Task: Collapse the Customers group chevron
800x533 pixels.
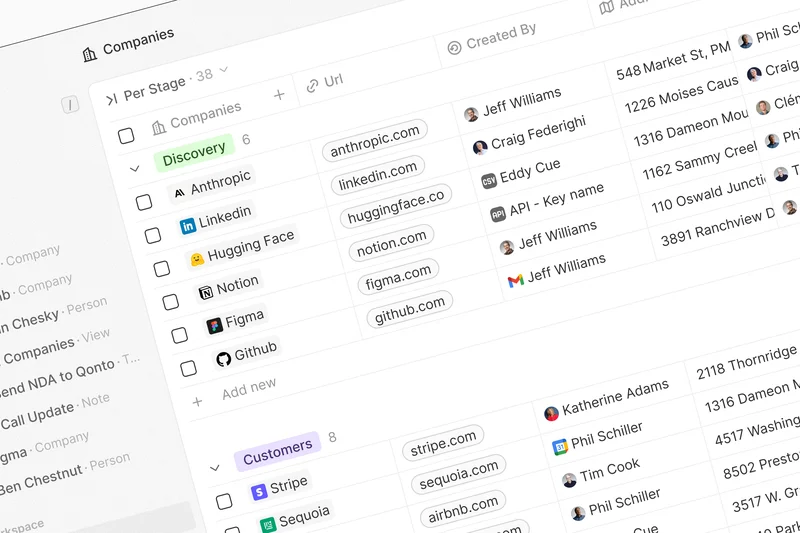Action: click(215, 468)
